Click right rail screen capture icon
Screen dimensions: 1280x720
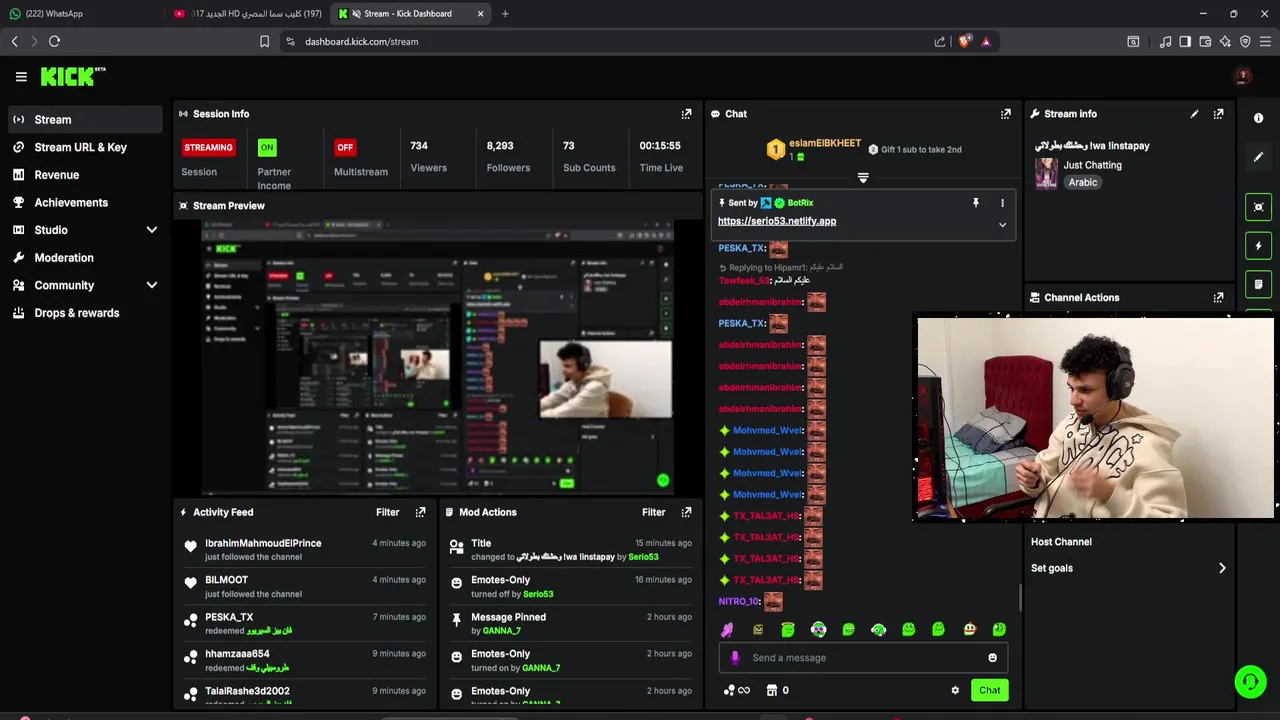[1258, 207]
